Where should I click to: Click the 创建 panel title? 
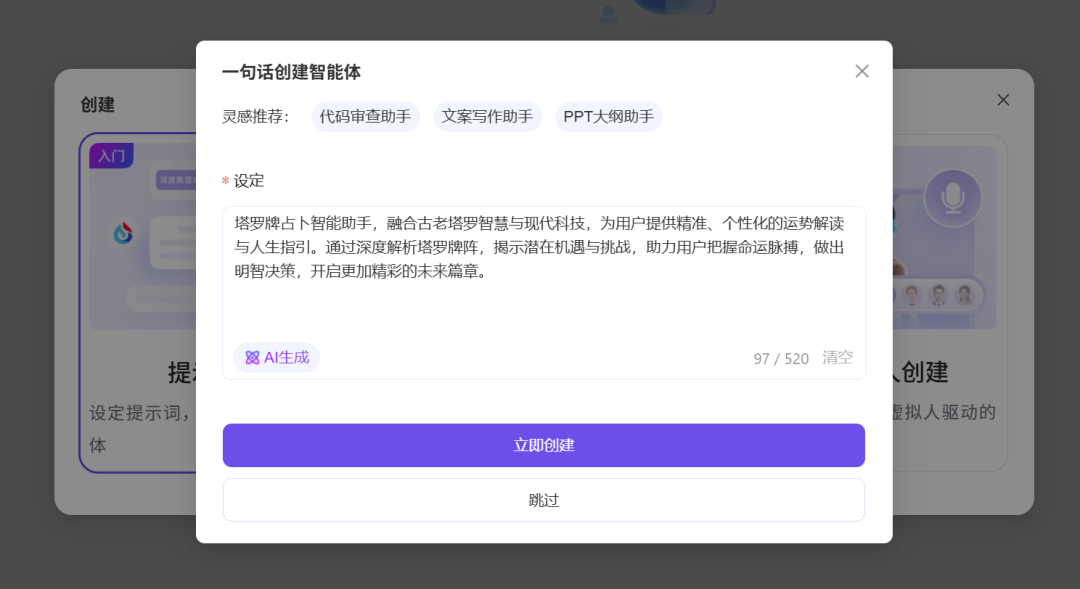(100, 105)
